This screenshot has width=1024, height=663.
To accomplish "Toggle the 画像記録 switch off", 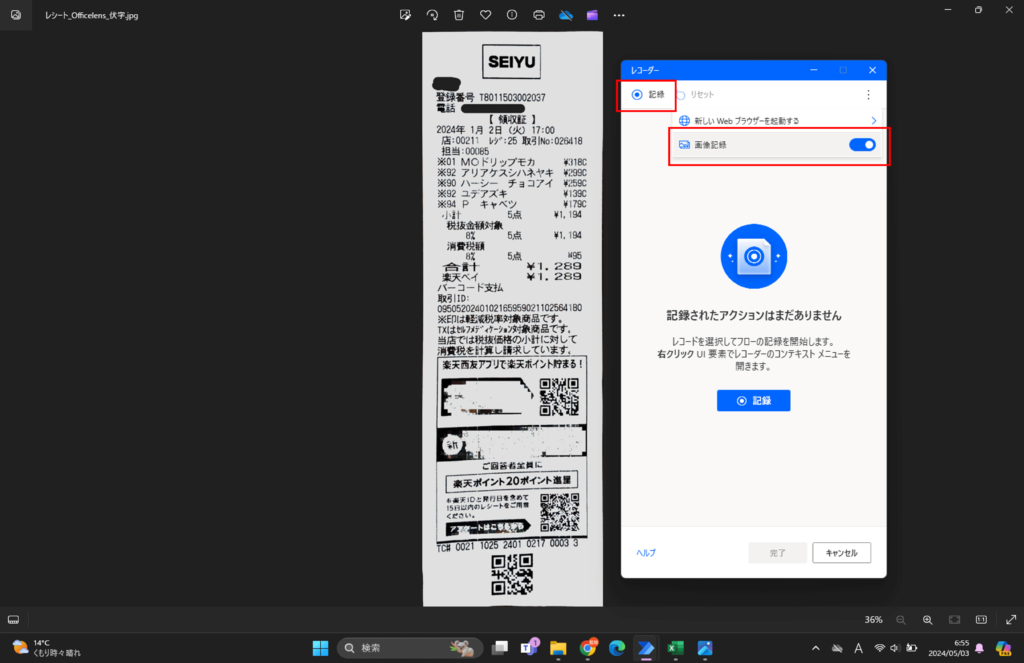I will (862, 145).
